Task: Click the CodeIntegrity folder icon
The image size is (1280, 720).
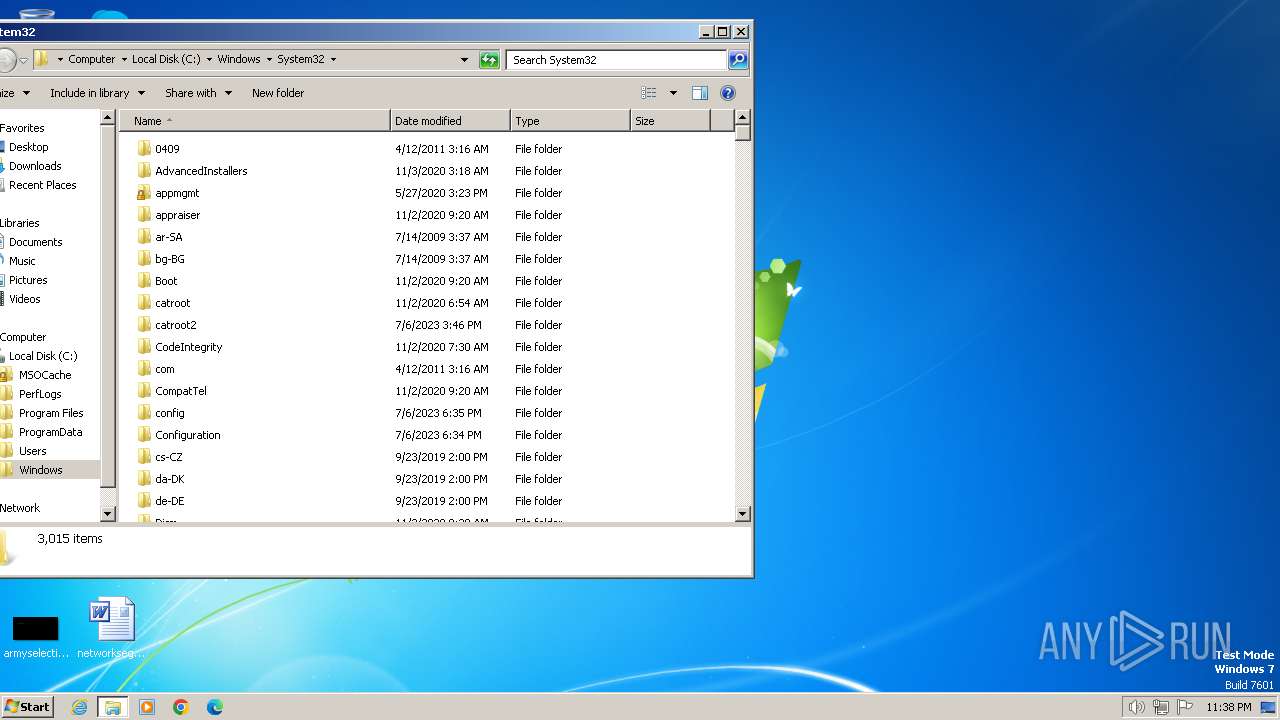Action: point(144,347)
